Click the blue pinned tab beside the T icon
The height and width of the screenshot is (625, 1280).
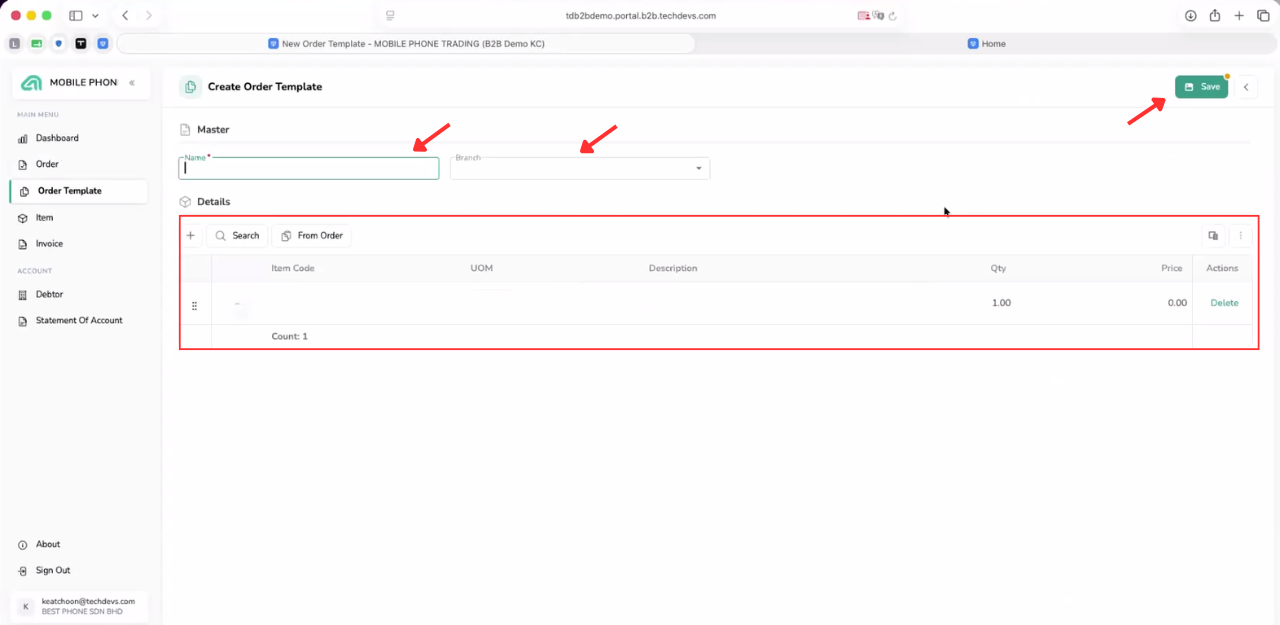point(103,44)
